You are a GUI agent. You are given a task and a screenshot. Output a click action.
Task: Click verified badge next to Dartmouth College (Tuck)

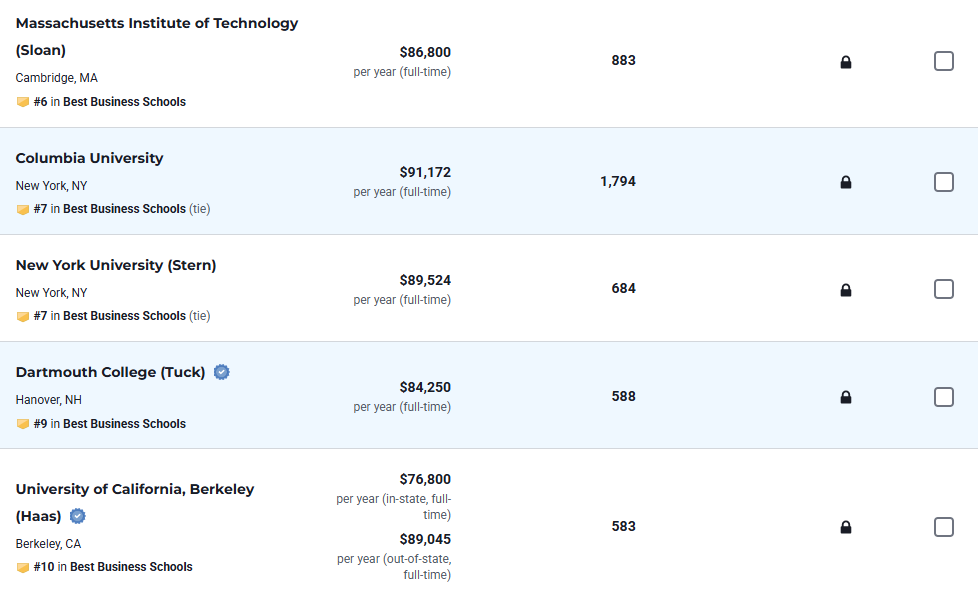(x=222, y=372)
